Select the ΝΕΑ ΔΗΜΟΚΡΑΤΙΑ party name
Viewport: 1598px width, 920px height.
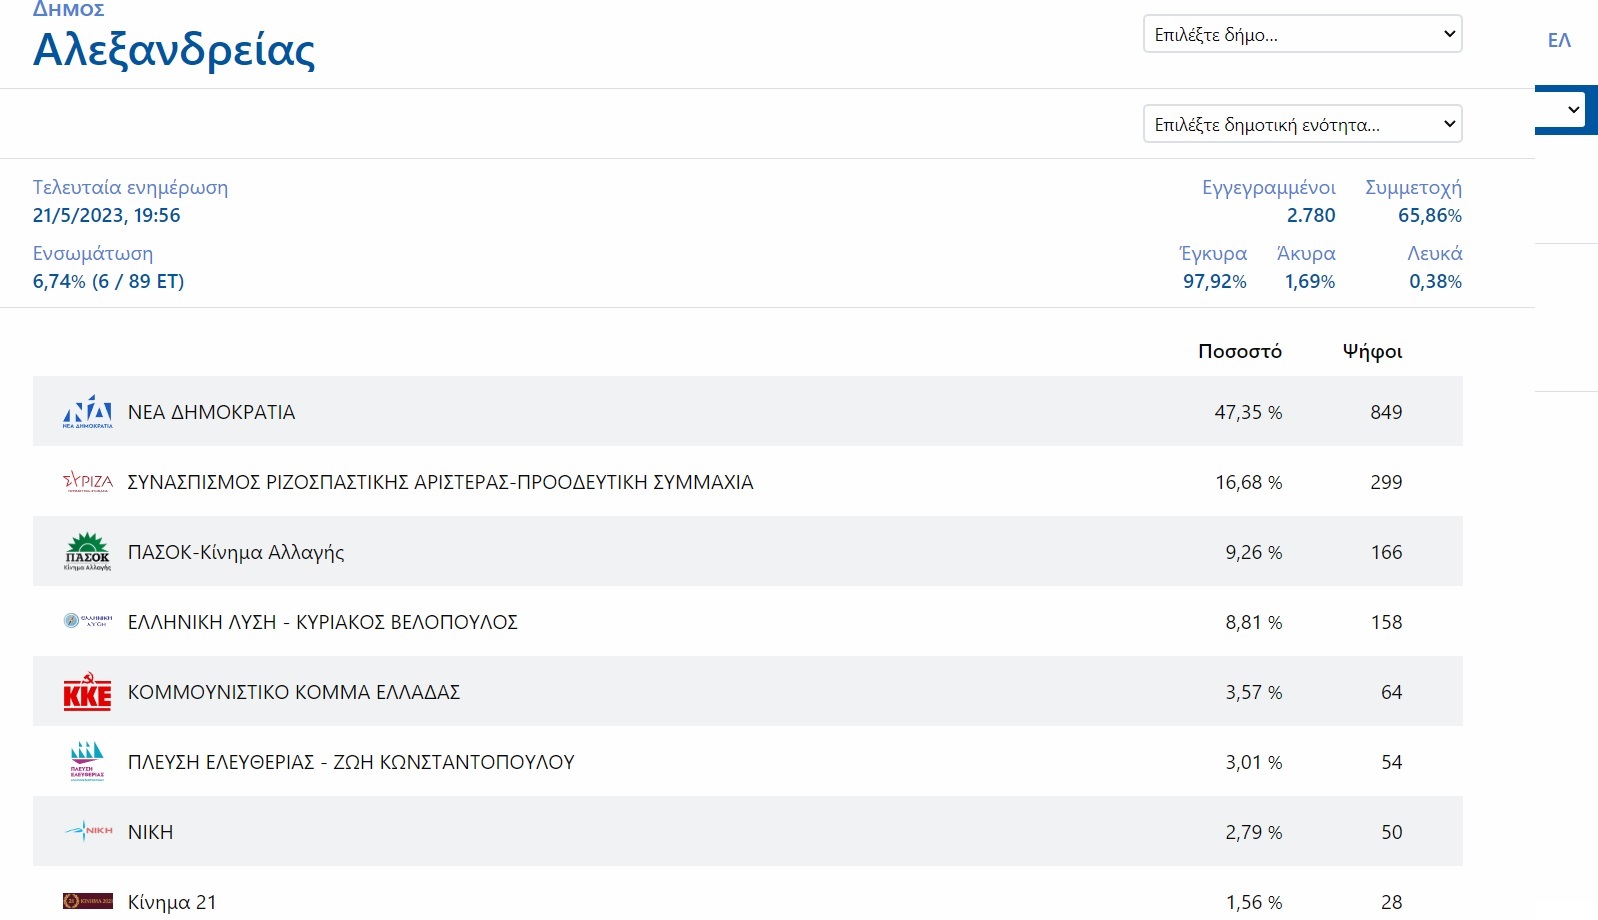(211, 412)
